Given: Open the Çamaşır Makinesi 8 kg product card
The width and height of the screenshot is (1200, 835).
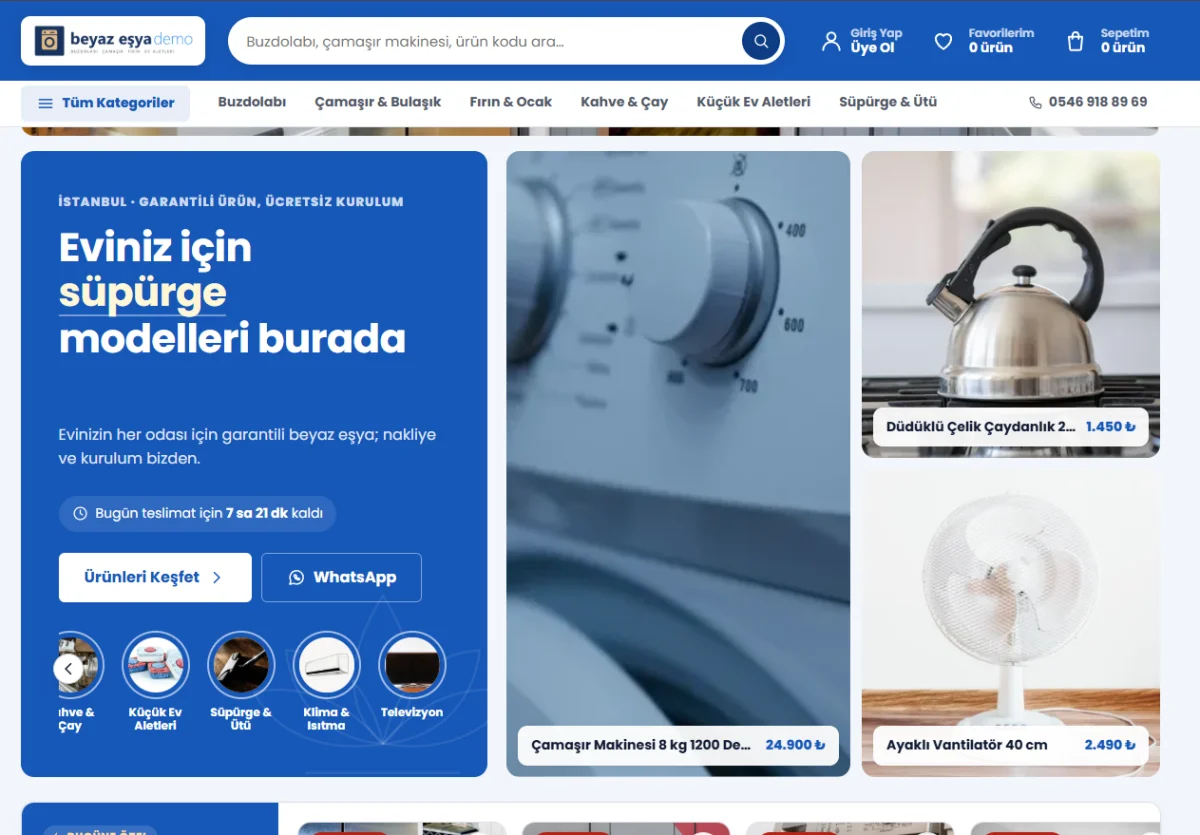Looking at the screenshot, I should (x=678, y=464).
